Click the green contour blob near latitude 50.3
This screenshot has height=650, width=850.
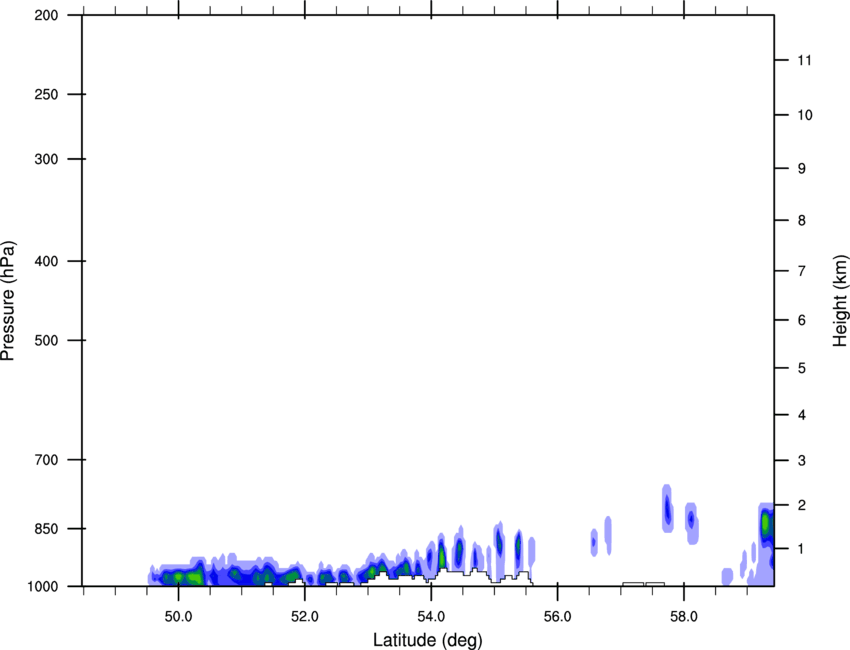194,577
